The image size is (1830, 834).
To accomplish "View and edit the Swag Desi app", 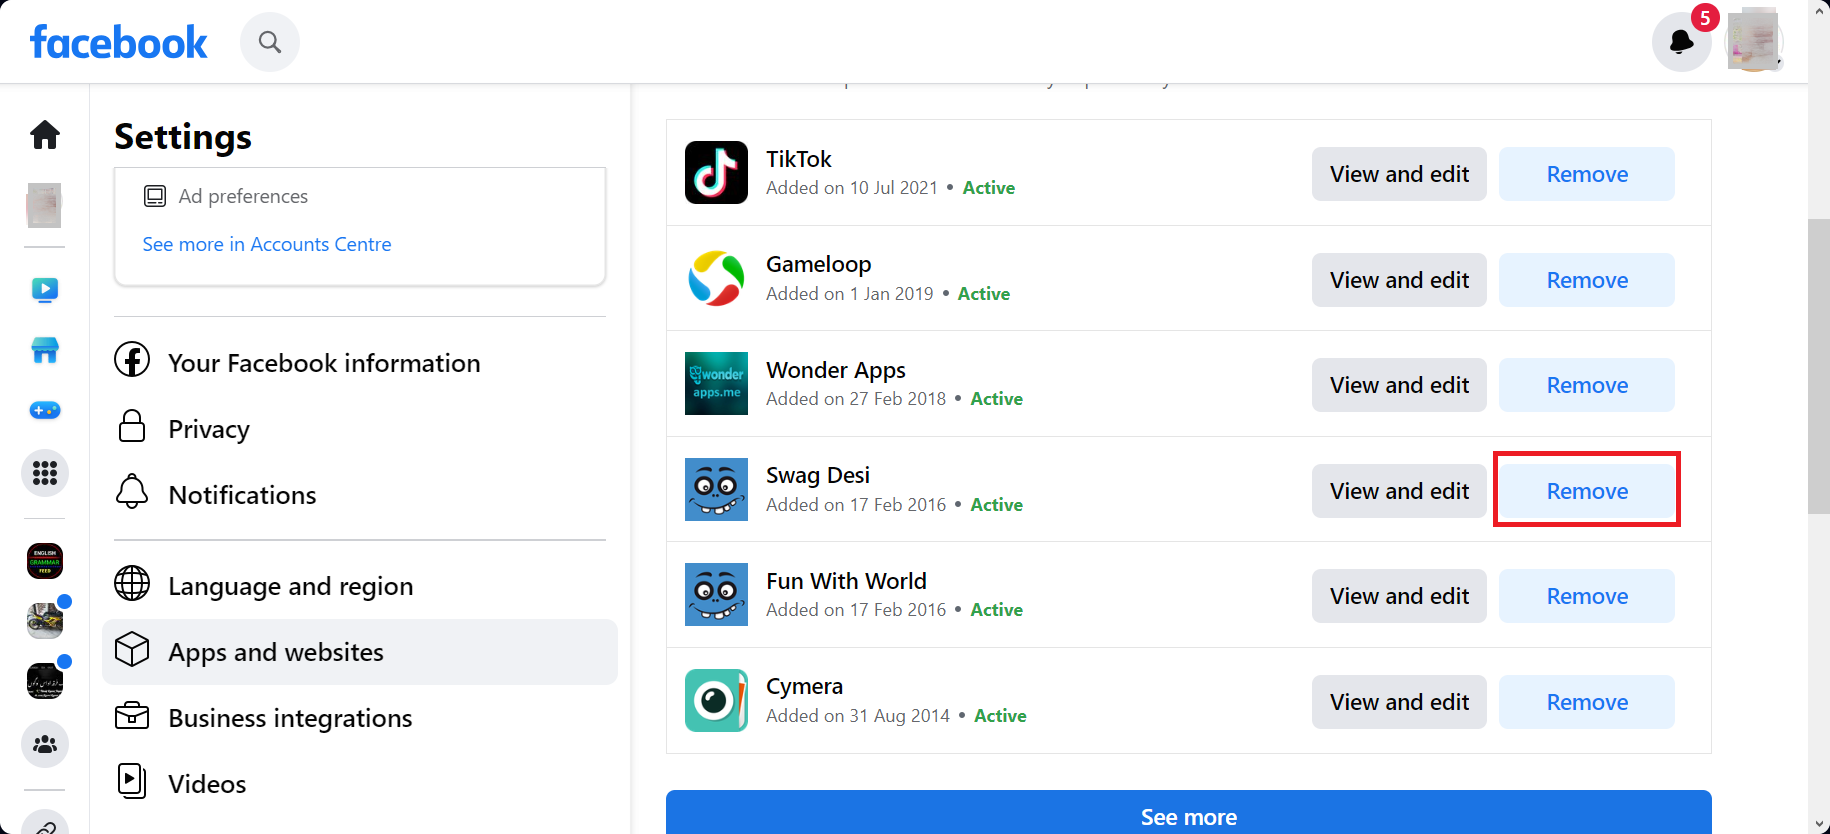I will pos(1399,491).
